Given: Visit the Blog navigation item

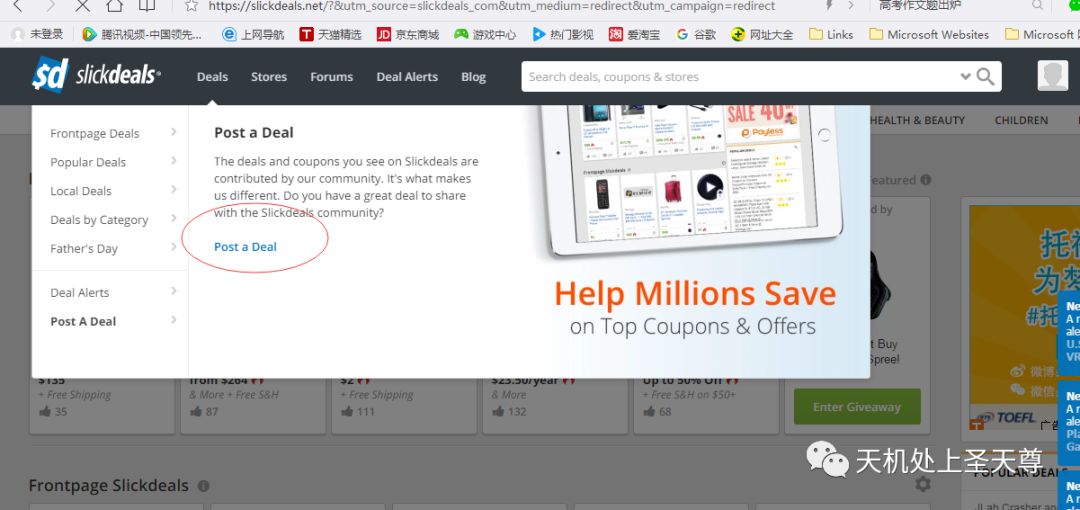Looking at the screenshot, I should point(473,77).
